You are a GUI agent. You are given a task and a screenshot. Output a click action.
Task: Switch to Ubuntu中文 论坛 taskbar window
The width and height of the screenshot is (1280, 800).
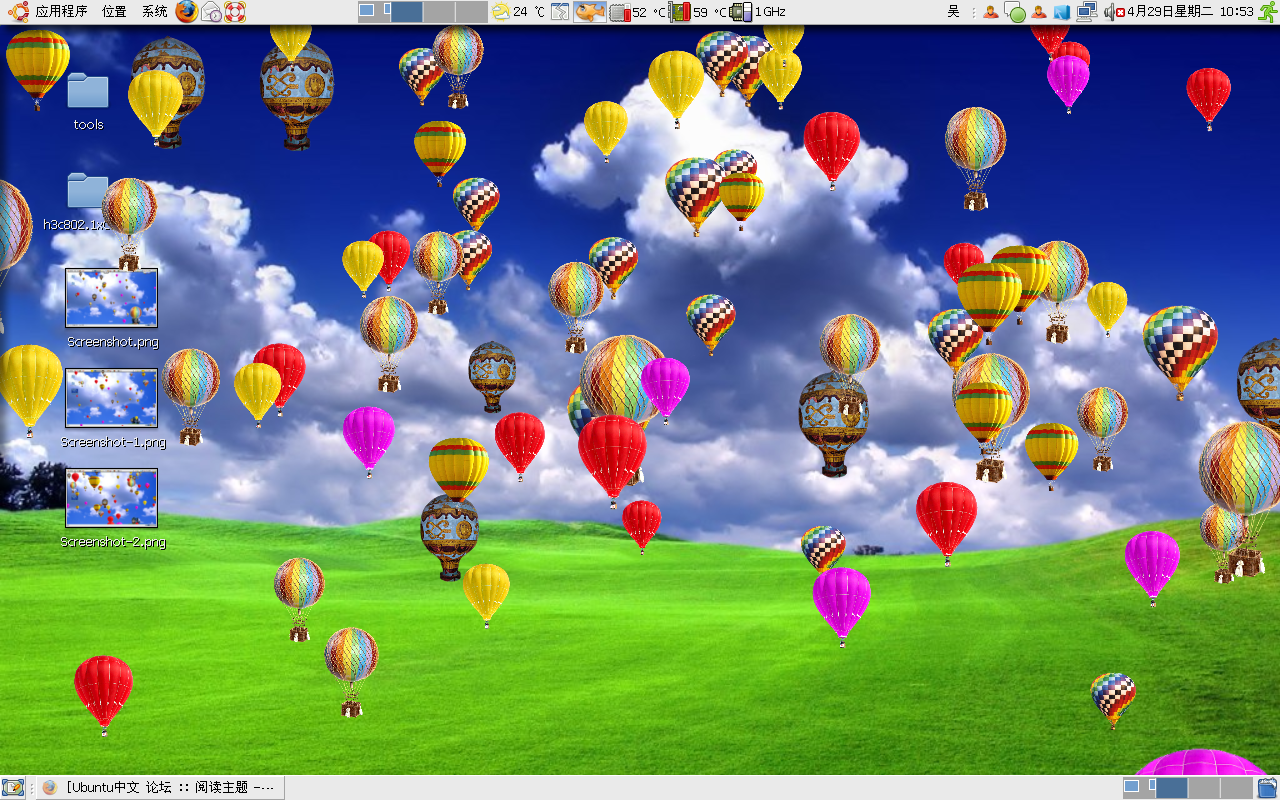click(x=160, y=787)
